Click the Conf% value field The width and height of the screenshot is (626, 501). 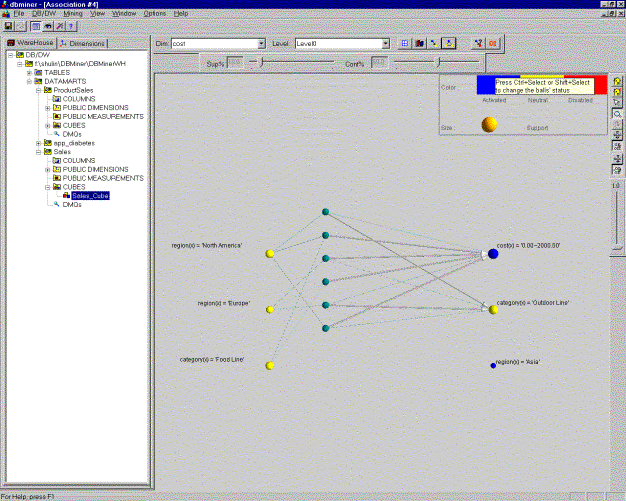click(379, 63)
